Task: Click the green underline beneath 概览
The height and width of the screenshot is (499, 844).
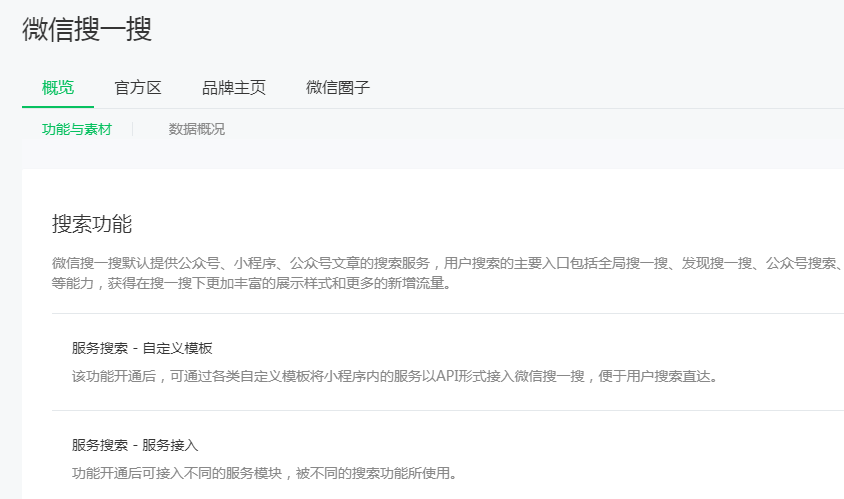Action: pos(58,106)
